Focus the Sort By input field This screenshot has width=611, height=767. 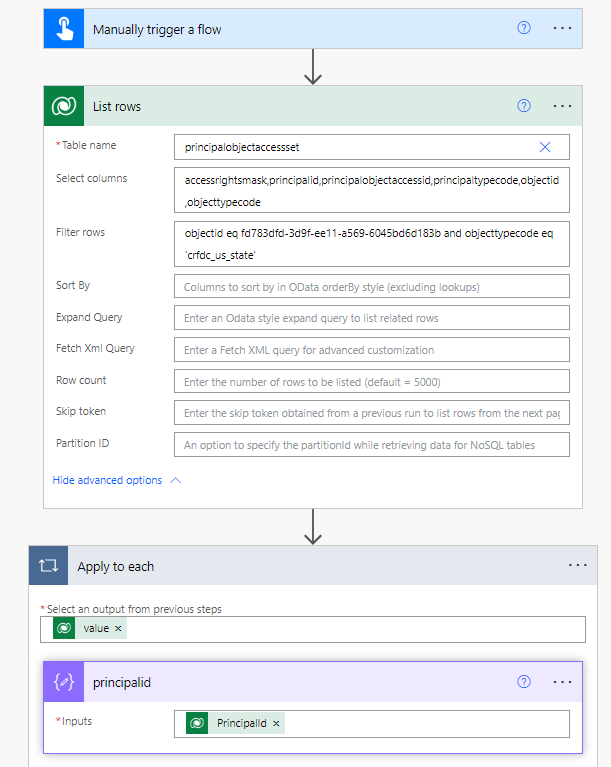click(x=372, y=286)
